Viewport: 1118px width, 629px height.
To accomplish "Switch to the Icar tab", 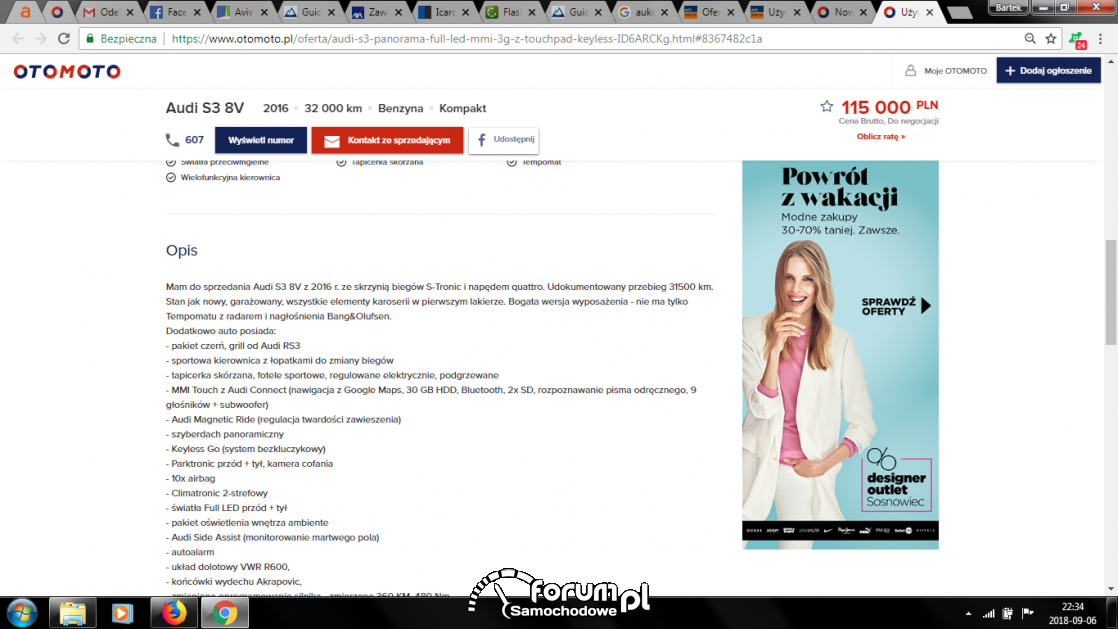I will (443, 12).
